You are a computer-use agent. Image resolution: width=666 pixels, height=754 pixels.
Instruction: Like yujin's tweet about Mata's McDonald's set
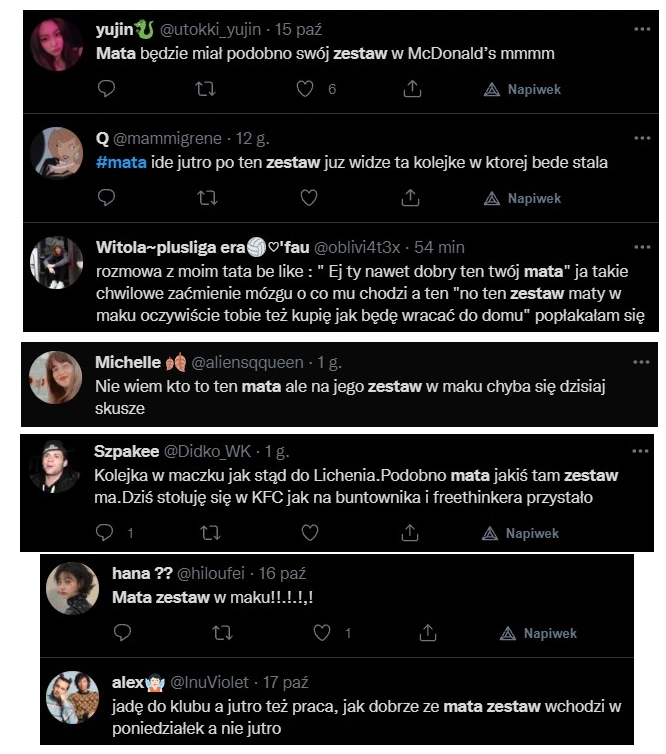(x=305, y=89)
